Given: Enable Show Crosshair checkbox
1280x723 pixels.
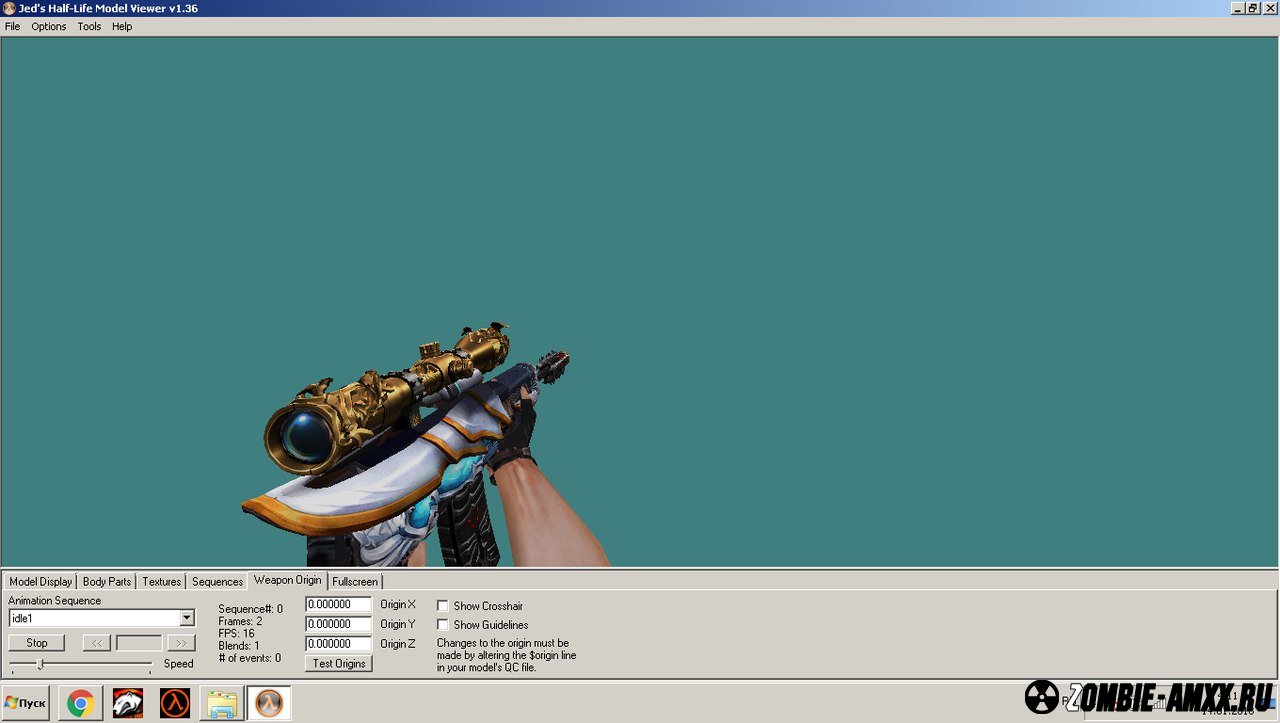Looking at the screenshot, I should click(443, 606).
